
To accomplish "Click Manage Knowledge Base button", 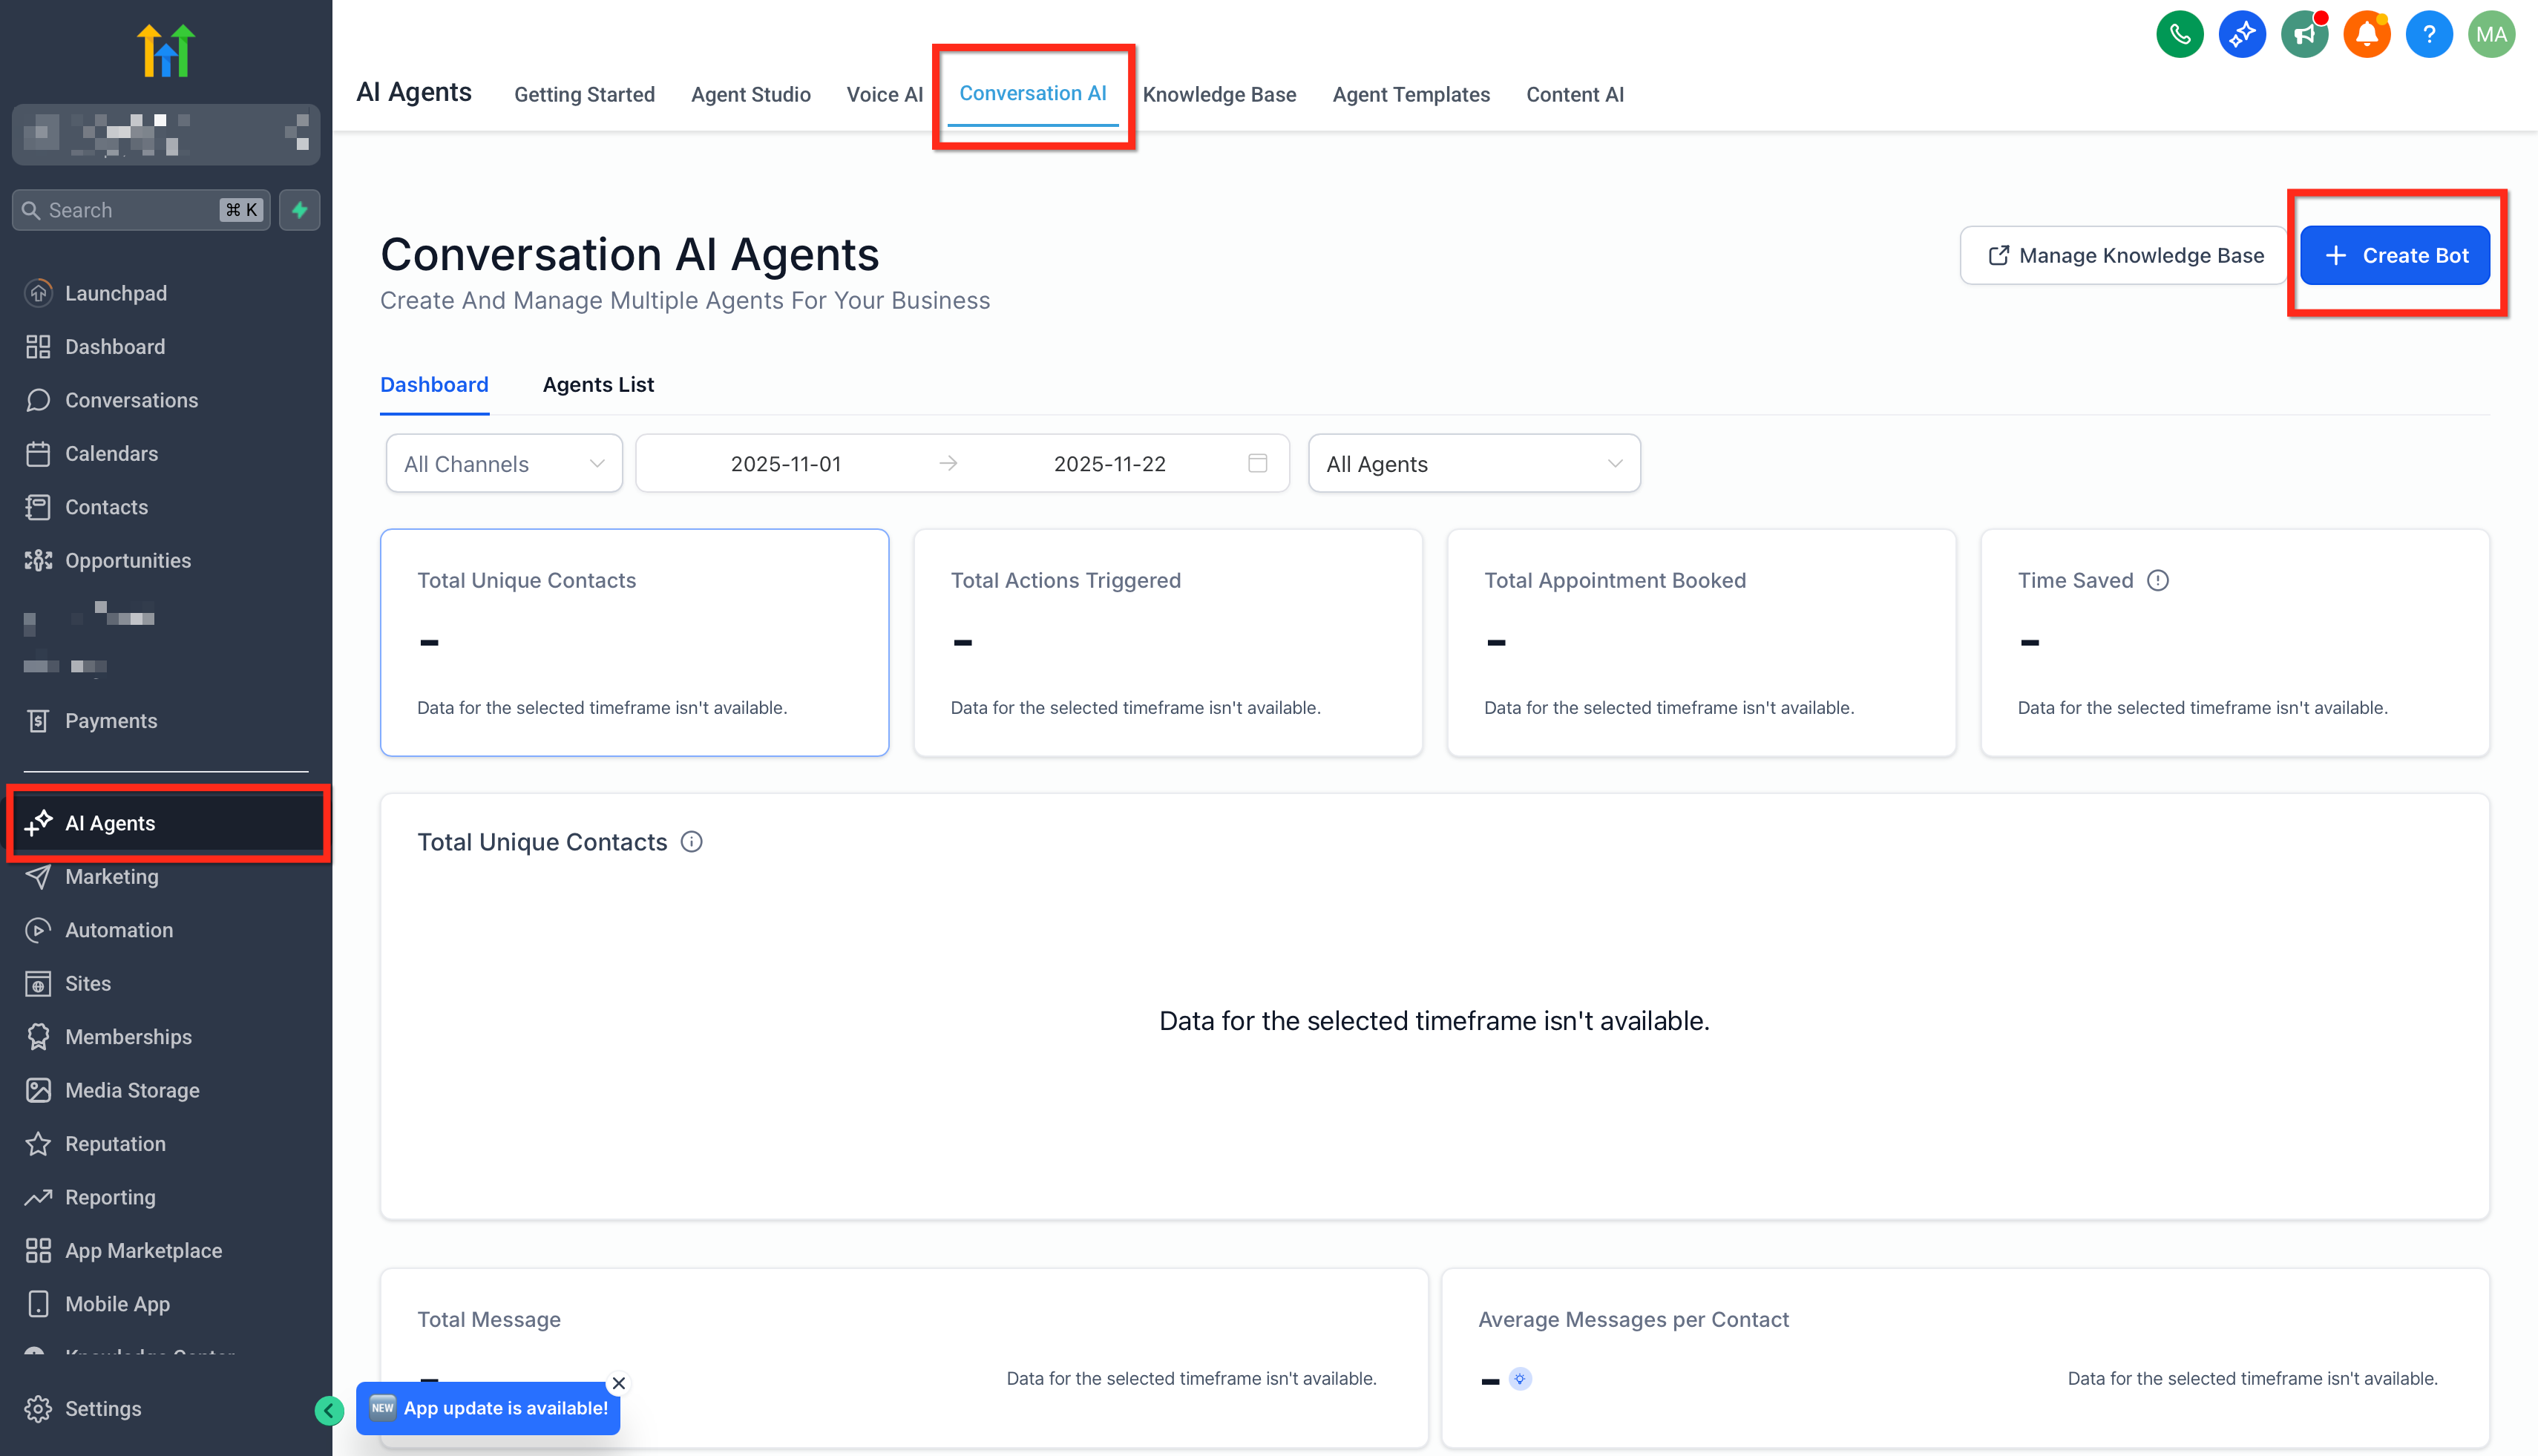I will click(x=2124, y=255).
